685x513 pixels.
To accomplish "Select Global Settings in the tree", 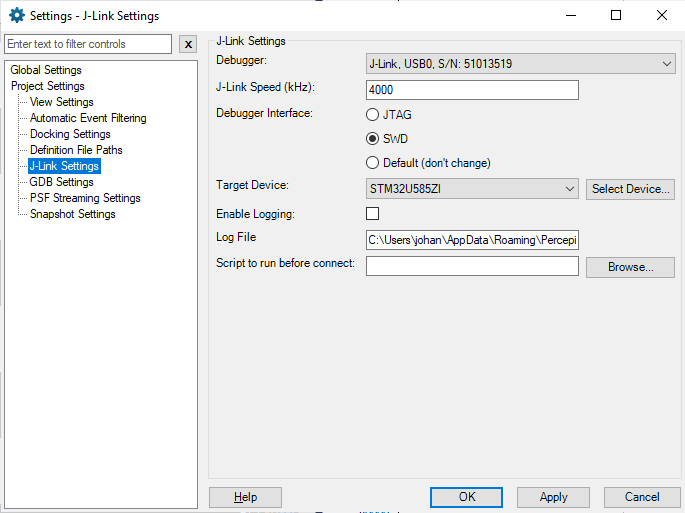I will (46, 70).
